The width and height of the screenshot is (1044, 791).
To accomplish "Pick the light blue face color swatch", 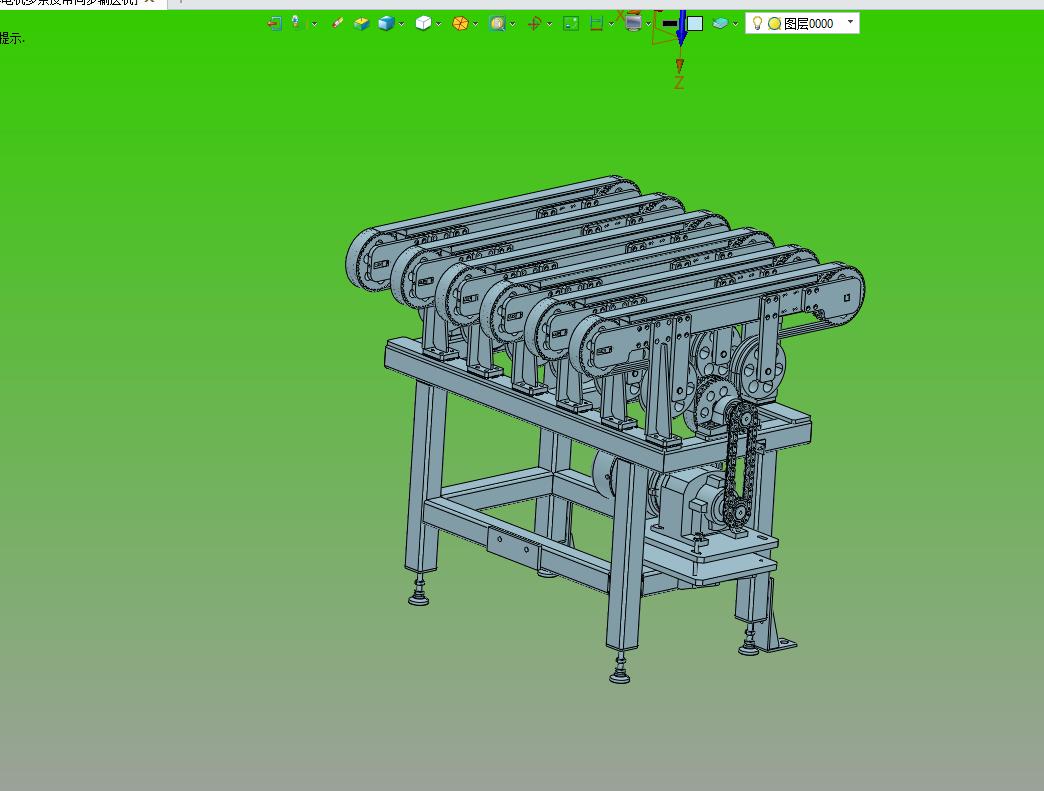I will [x=695, y=23].
